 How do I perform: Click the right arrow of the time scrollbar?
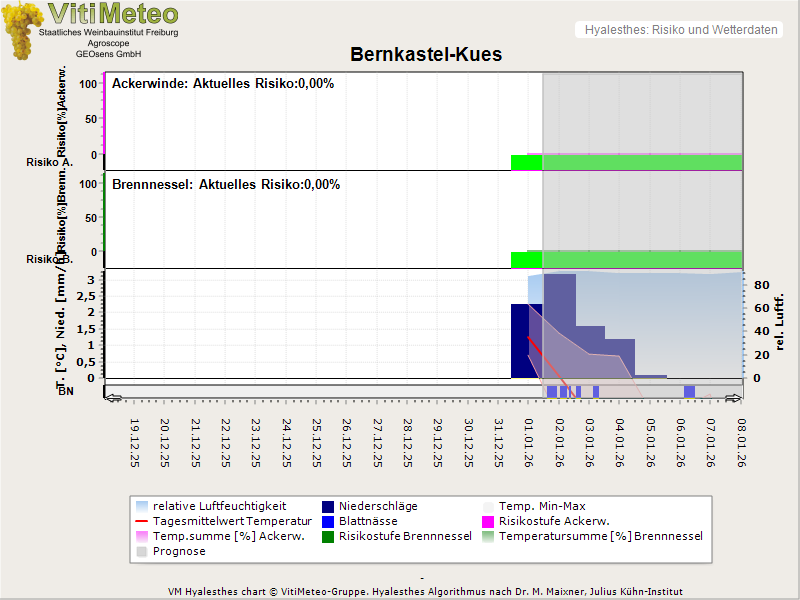click(x=735, y=397)
